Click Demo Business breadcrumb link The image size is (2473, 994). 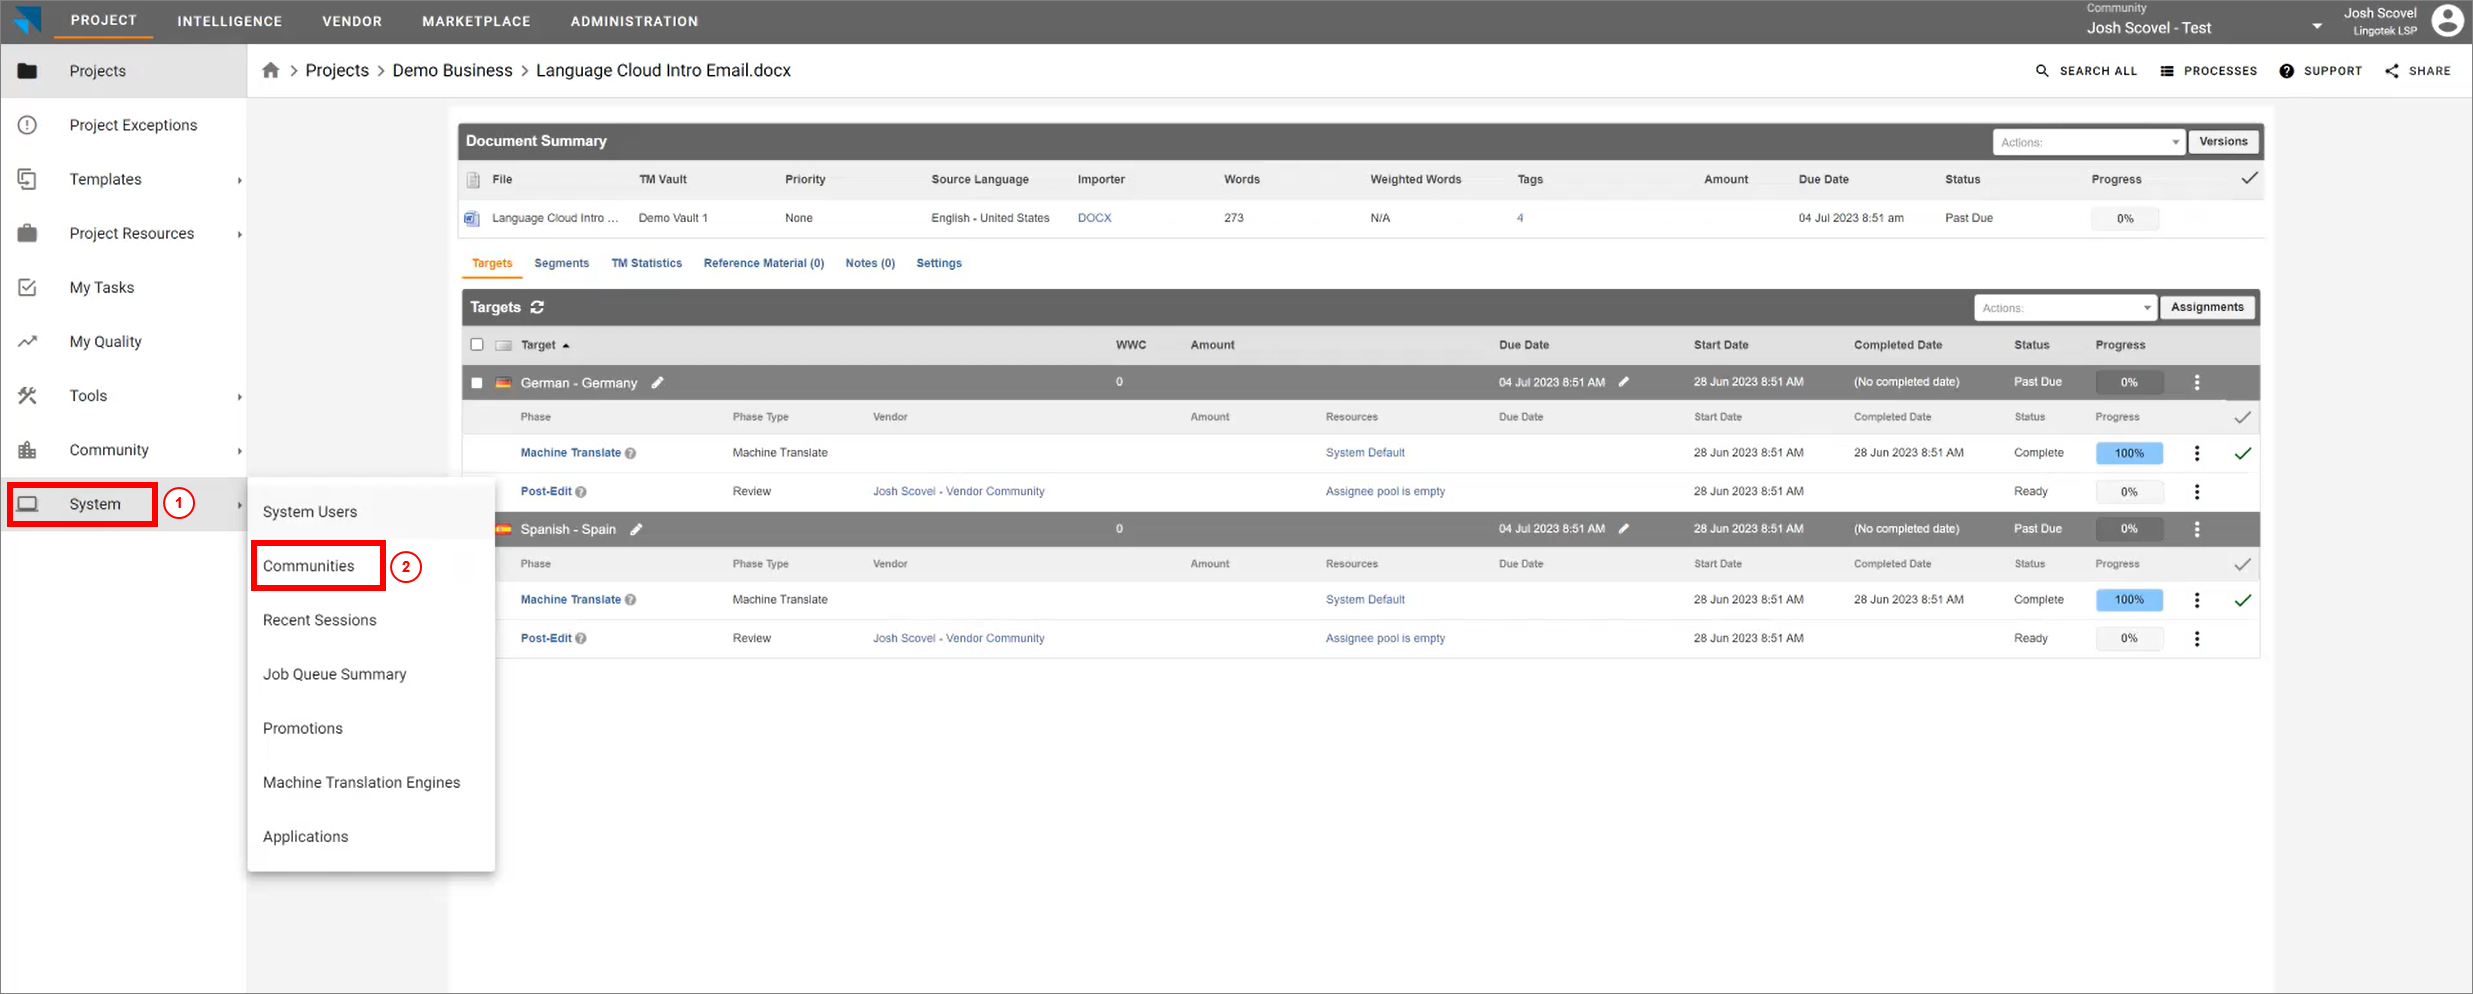452,71
